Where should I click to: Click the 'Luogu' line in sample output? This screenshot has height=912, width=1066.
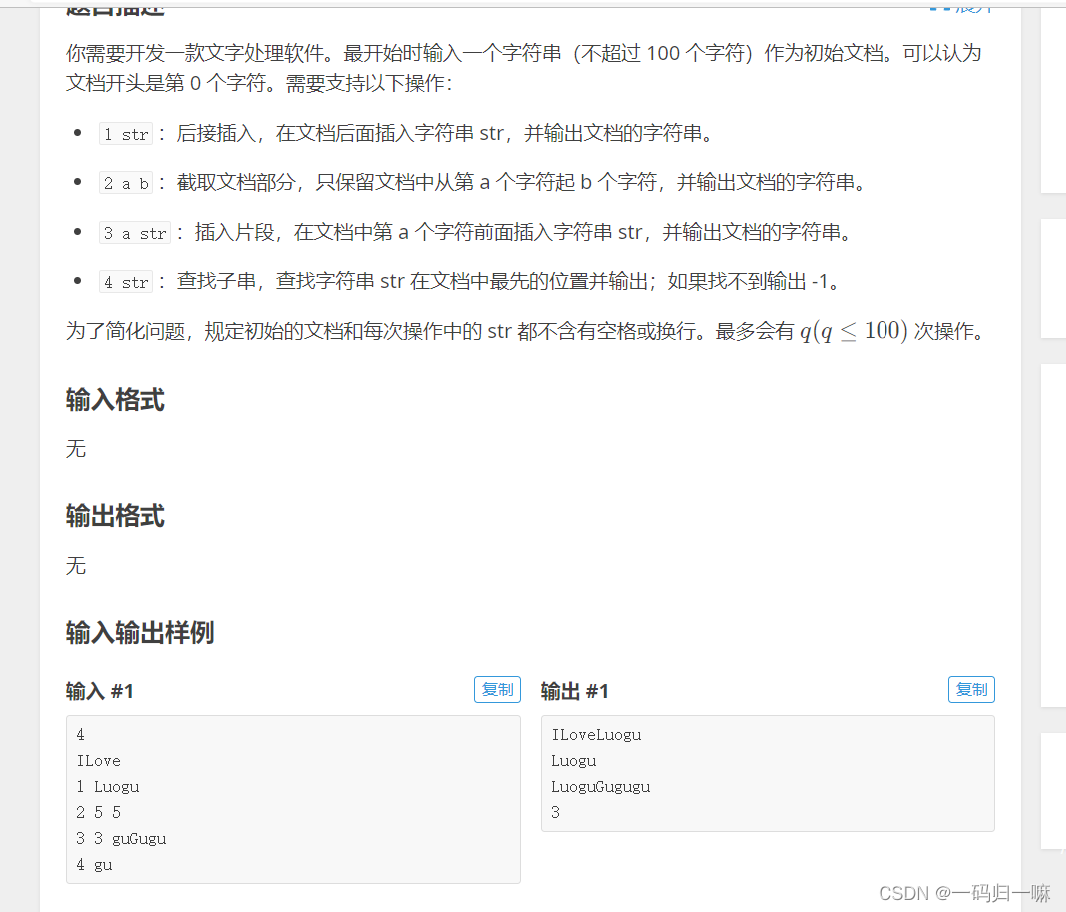[574, 761]
